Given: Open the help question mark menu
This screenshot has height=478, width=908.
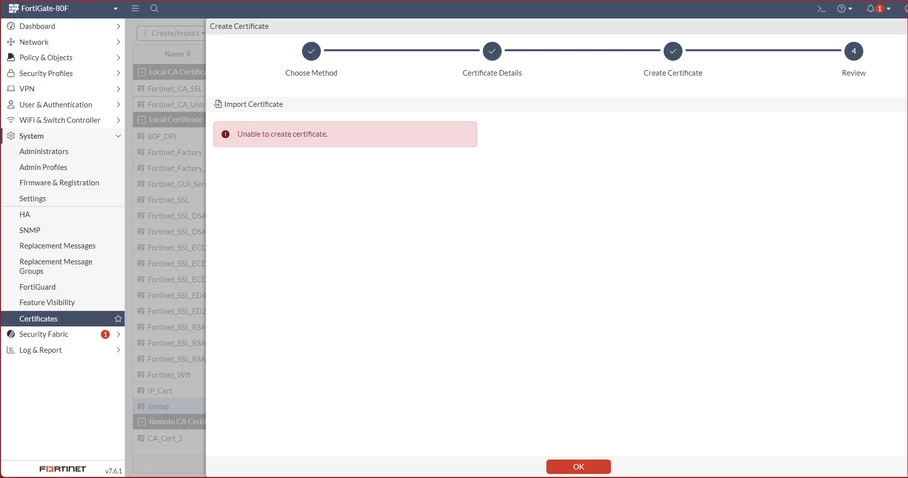Looking at the screenshot, I should 844,9.
